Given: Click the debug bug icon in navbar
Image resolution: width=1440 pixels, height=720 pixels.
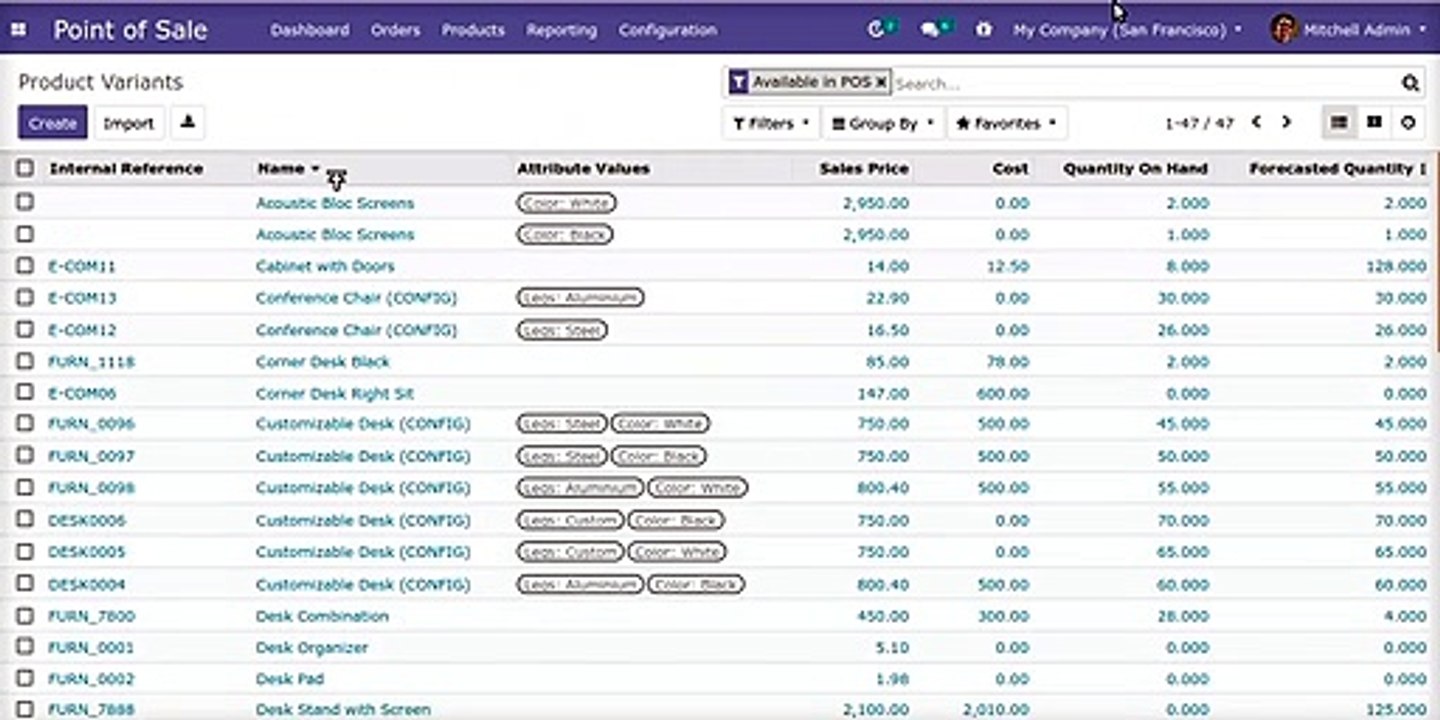Looking at the screenshot, I should [x=984, y=30].
